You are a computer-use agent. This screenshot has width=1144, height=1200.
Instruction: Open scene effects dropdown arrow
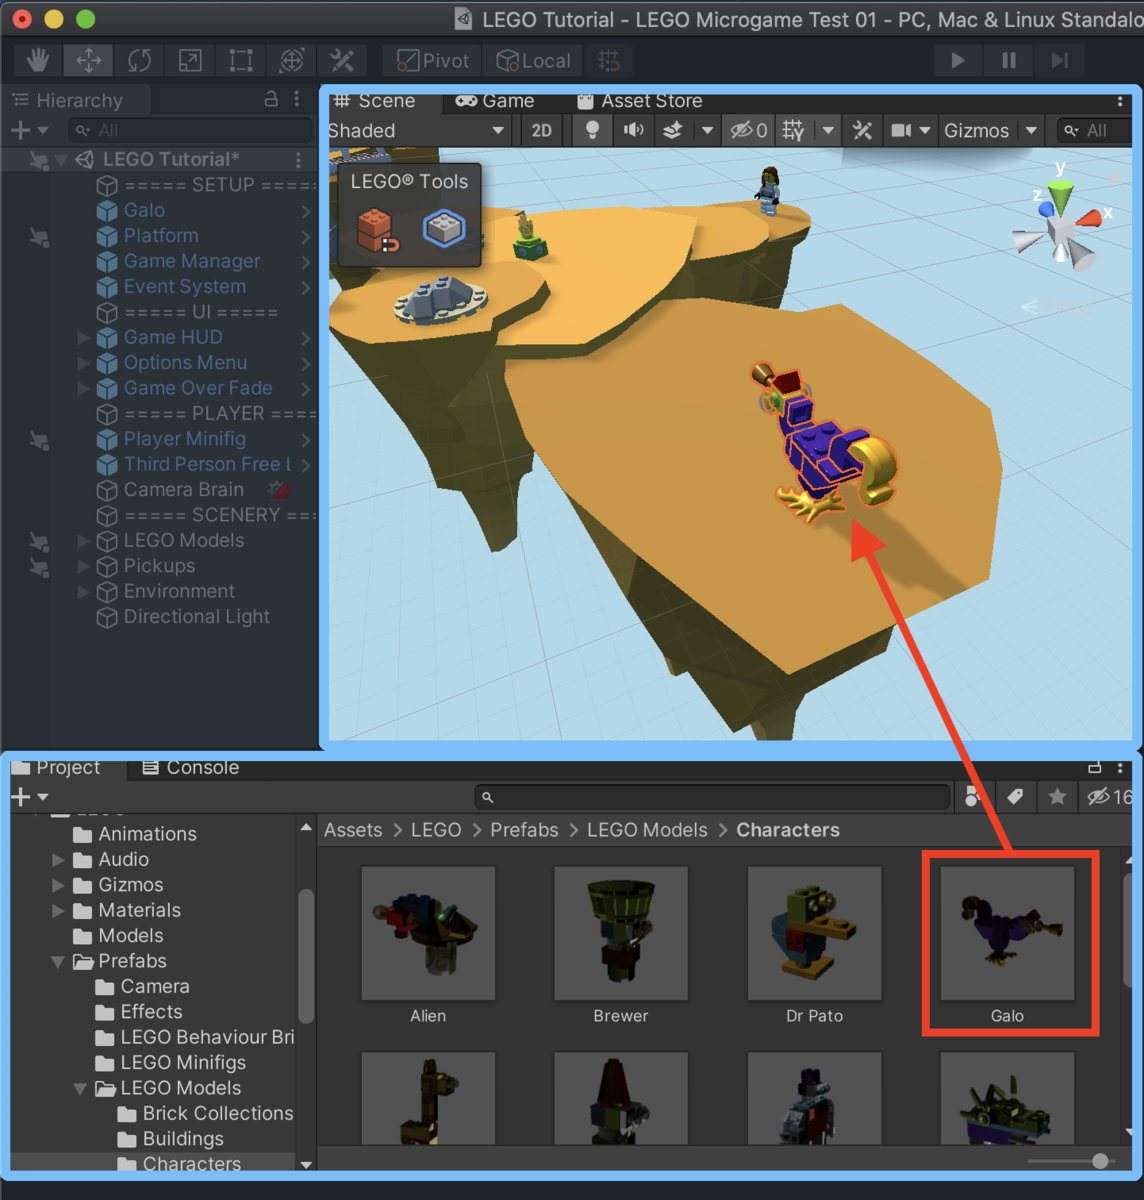click(x=707, y=130)
